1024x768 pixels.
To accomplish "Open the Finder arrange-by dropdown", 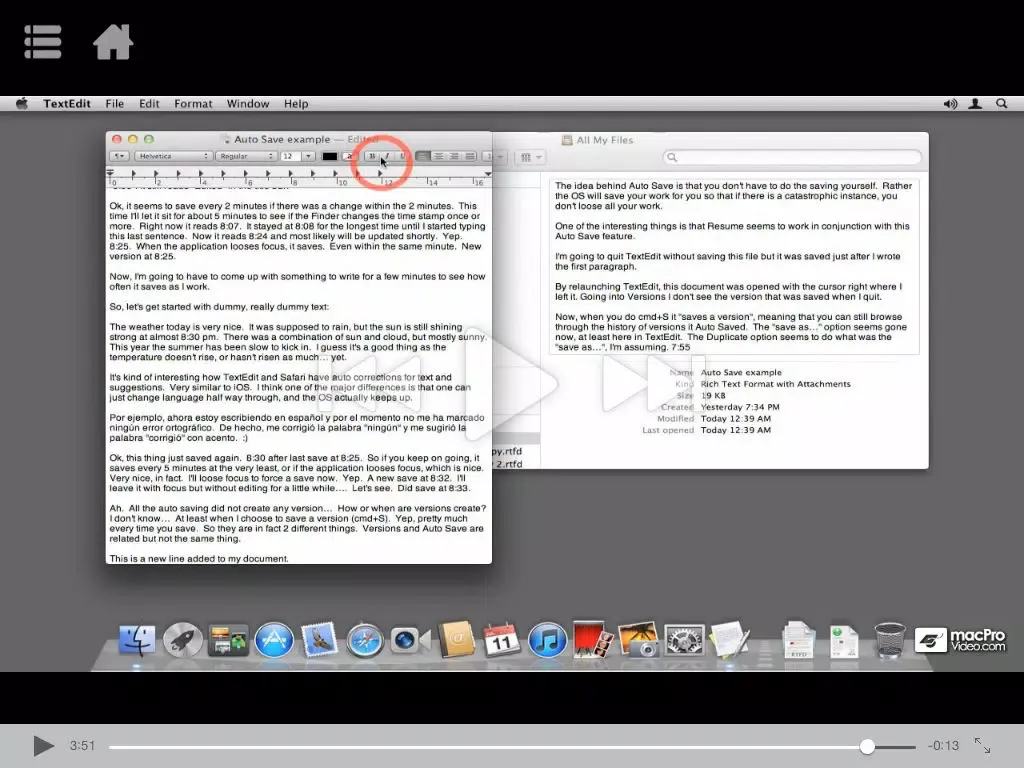I will [532, 157].
